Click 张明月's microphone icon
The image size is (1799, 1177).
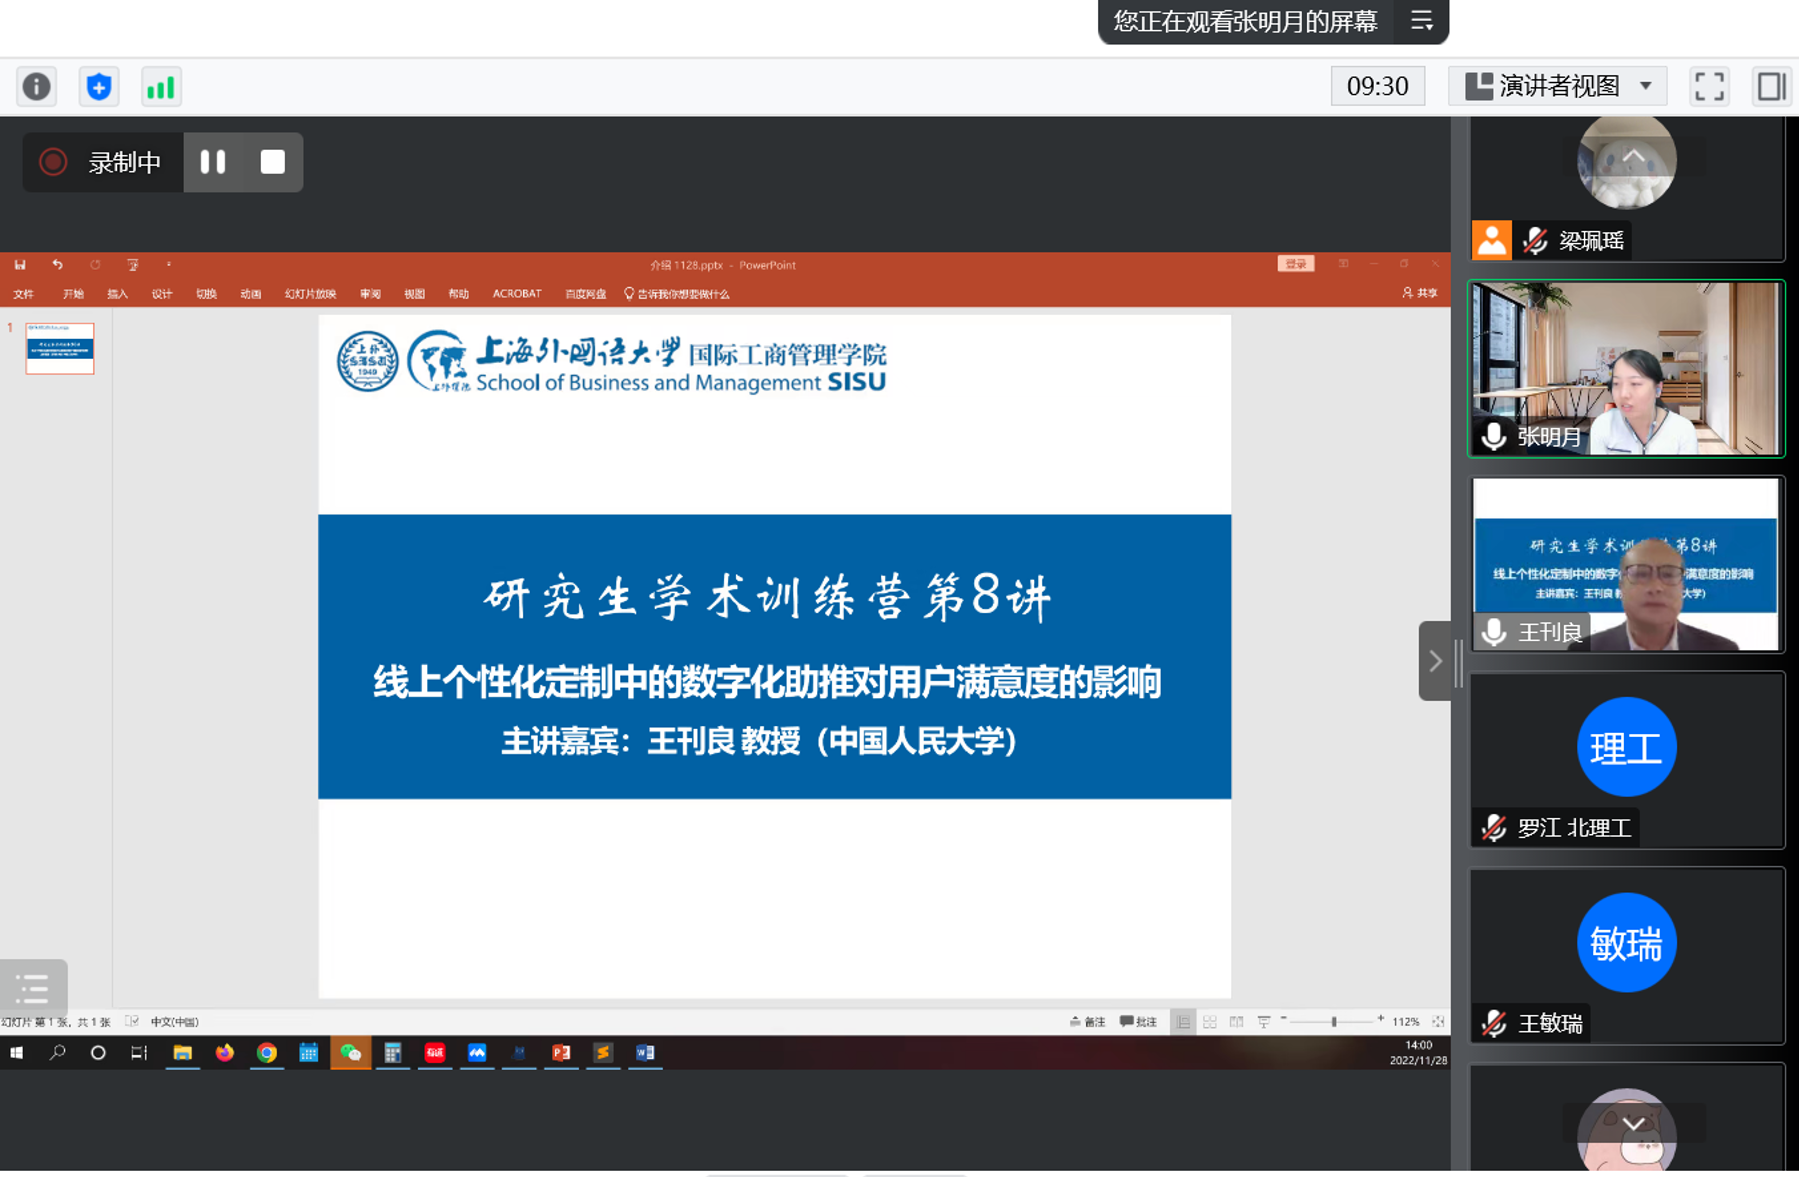point(1494,437)
